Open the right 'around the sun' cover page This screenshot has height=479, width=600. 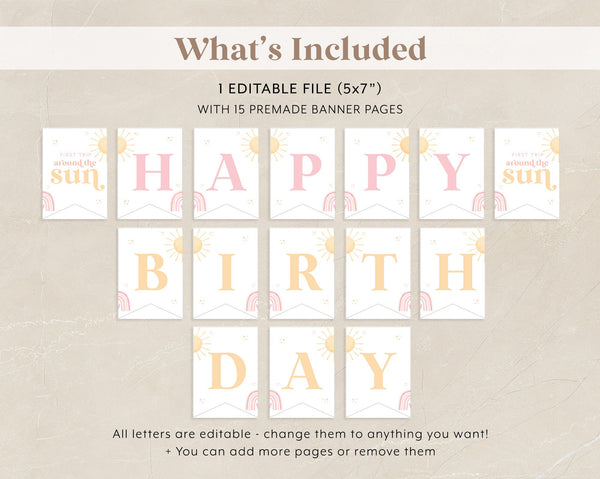click(527, 173)
